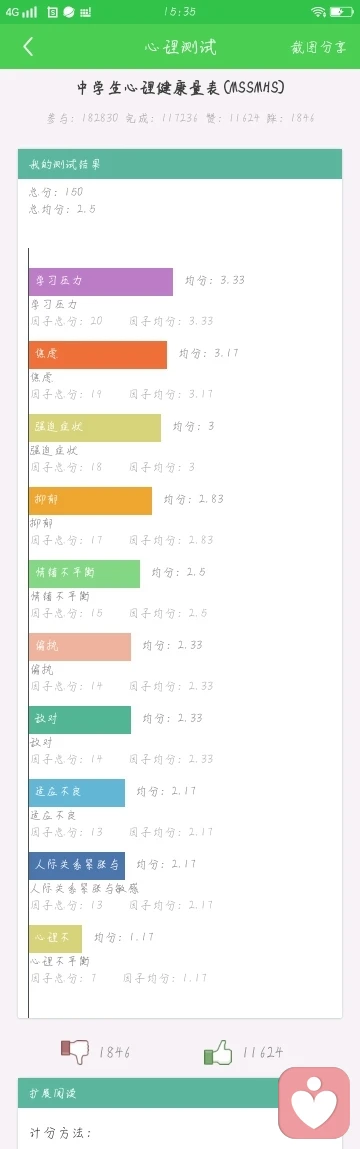
Task: Tap the 4G signal indicator
Action: [21, 12]
